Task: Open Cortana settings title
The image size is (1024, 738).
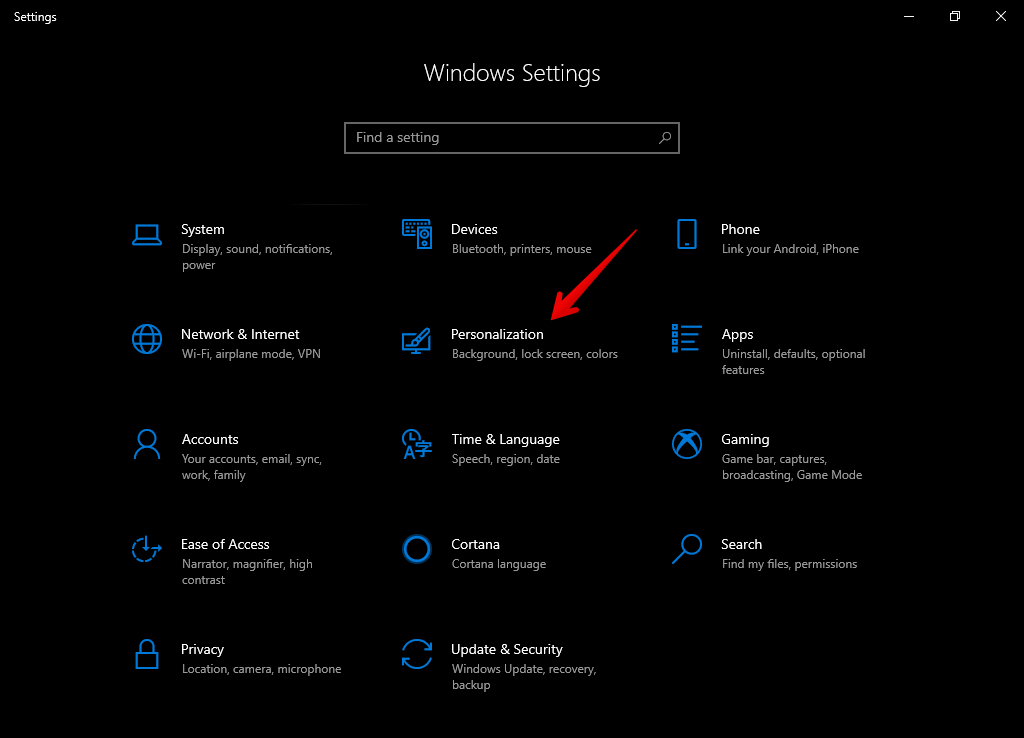Action: click(475, 545)
